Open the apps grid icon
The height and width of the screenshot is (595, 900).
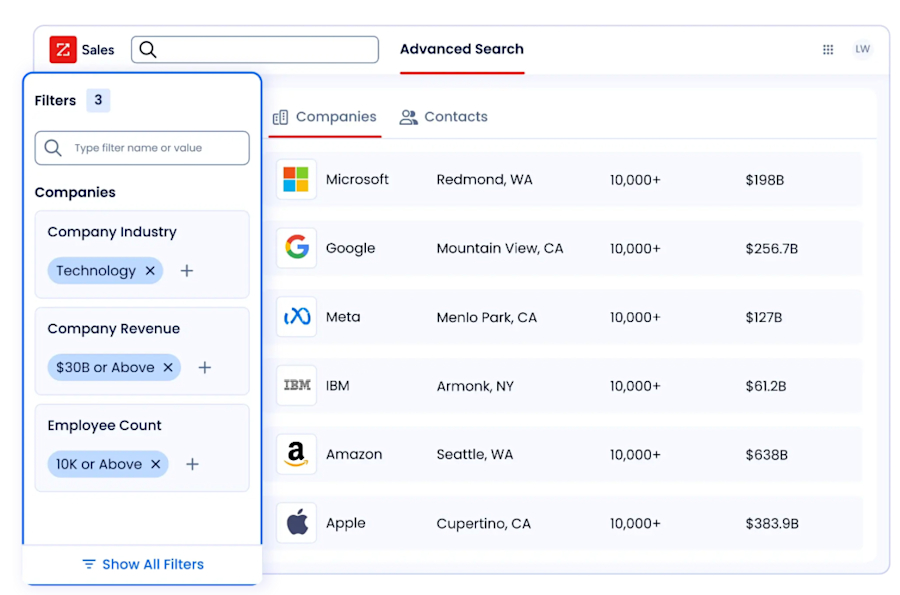click(x=828, y=49)
